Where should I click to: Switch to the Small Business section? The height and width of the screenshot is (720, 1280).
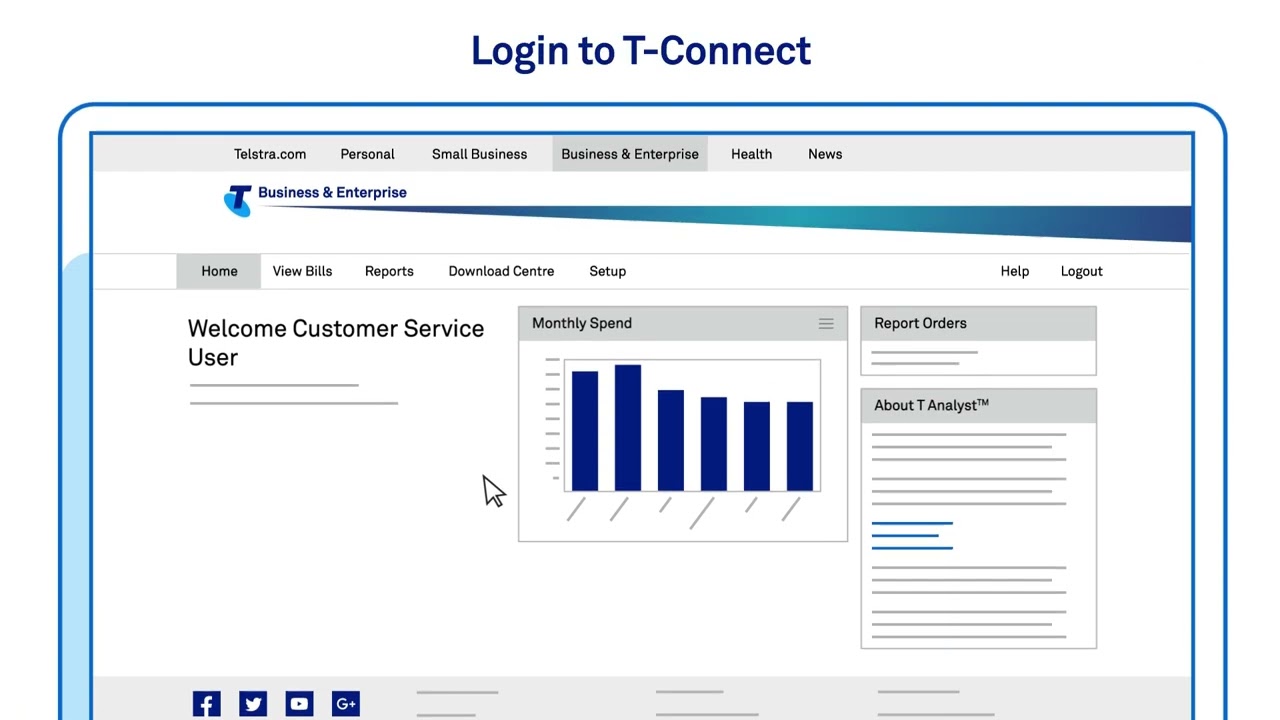(479, 154)
